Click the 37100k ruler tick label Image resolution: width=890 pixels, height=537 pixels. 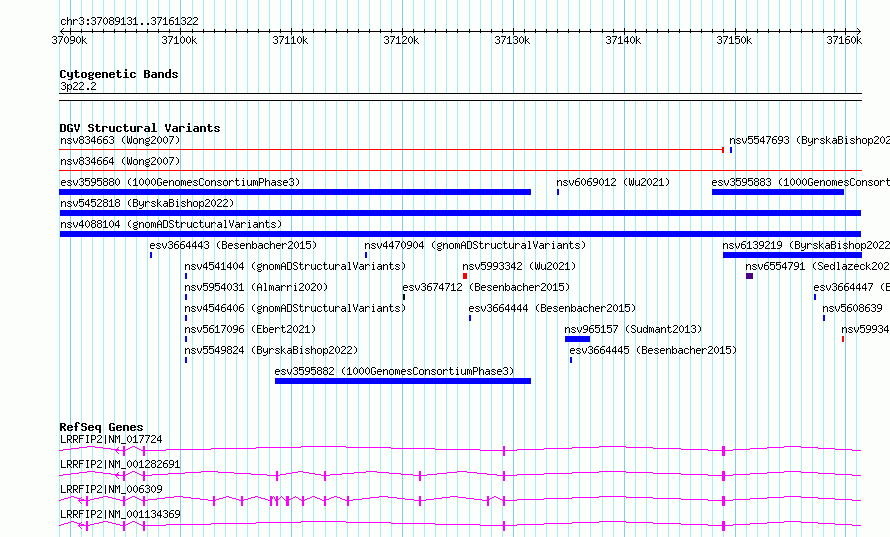point(179,40)
